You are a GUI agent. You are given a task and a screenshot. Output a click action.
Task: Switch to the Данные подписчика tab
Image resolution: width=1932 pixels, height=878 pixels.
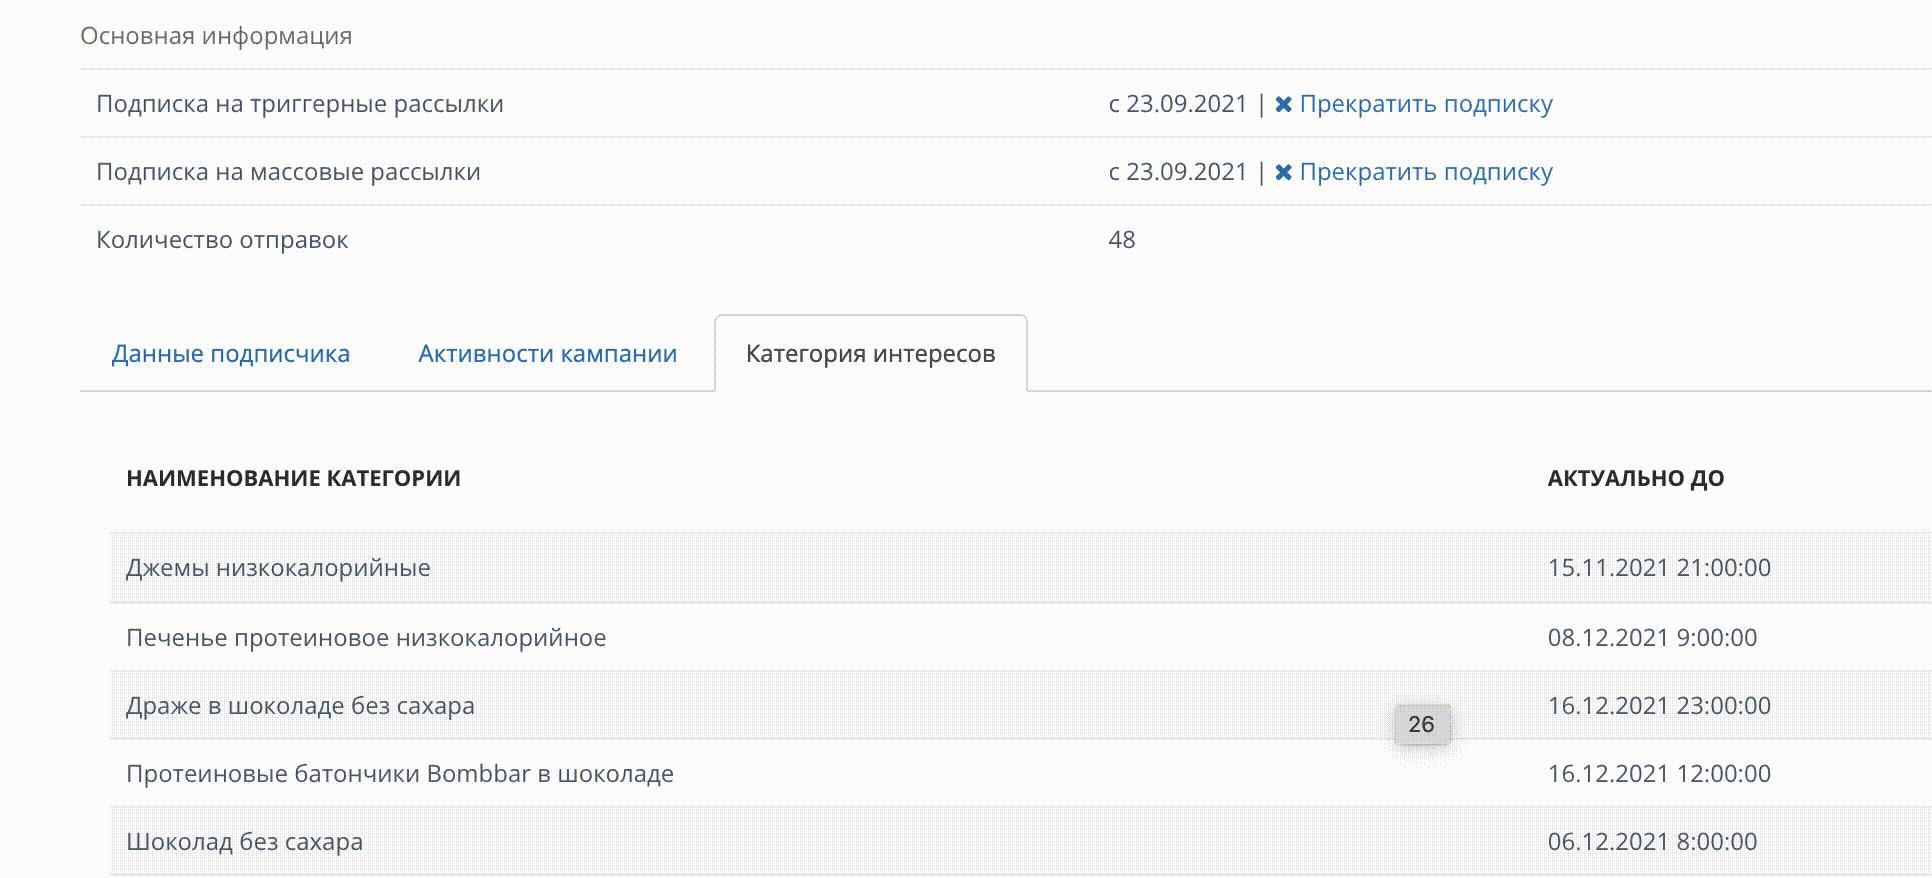click(x=231, y=354)
